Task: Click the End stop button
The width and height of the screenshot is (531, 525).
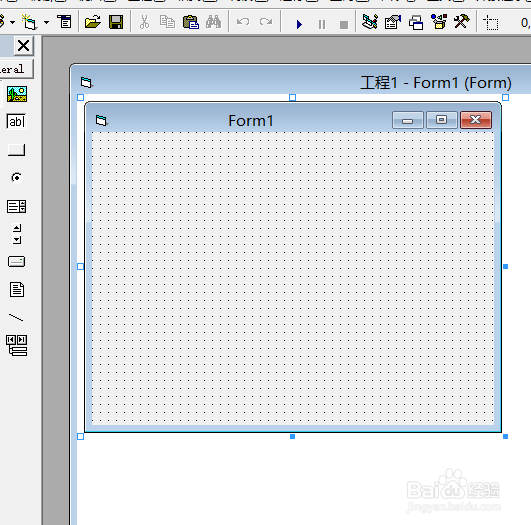Action: tap(344, 25)
